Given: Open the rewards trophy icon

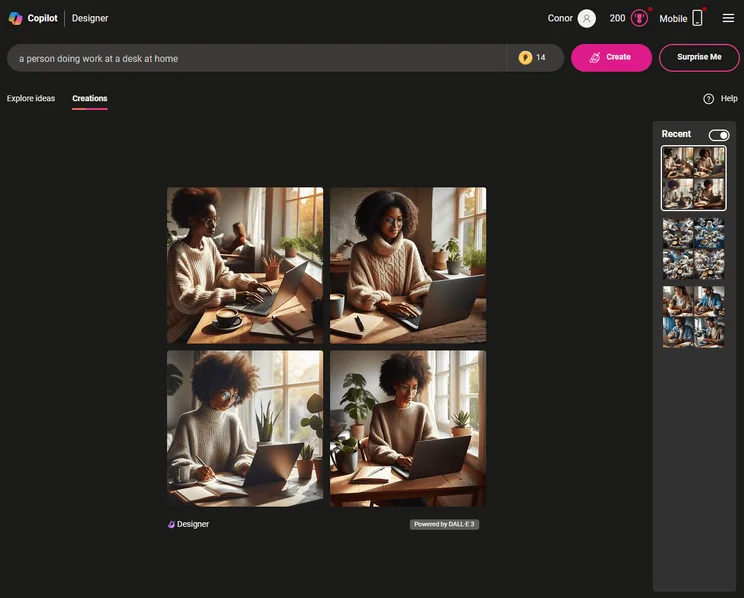Looking at the screenshot, I should pyautogui.click(x=639, y=19).
